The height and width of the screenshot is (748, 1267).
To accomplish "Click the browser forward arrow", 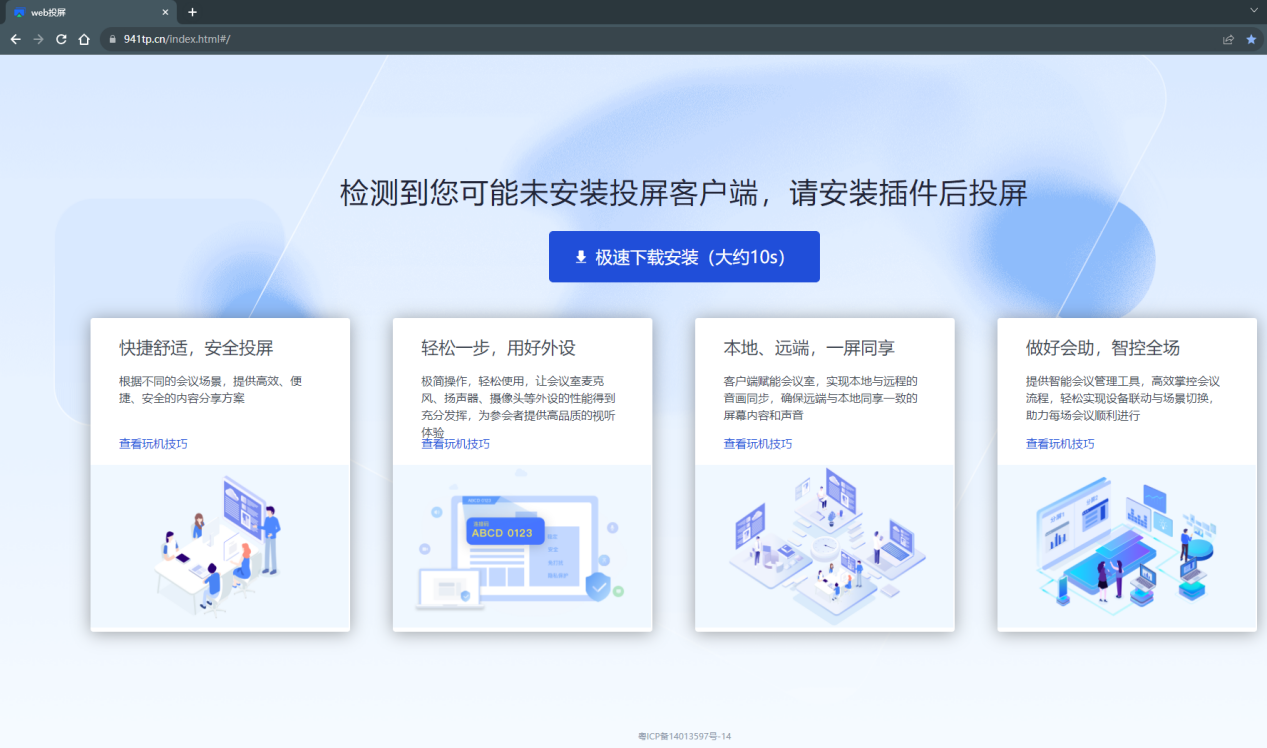I will (x=38, y=39).
